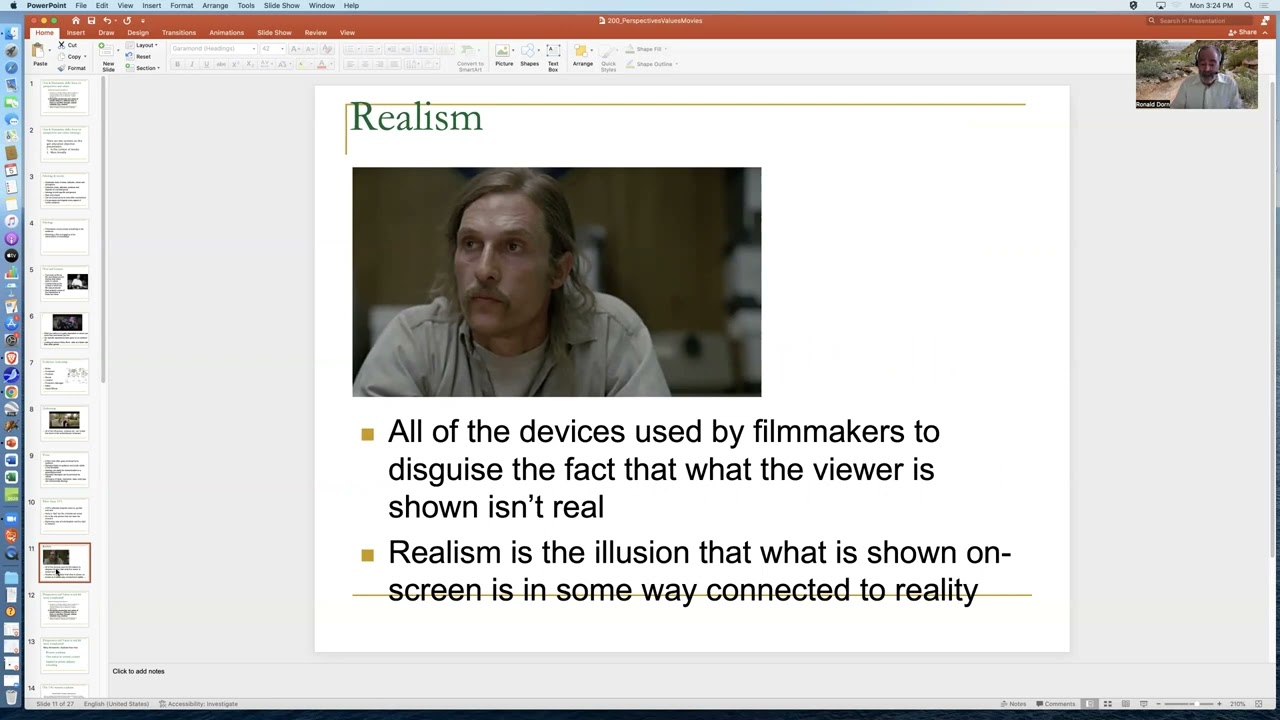Undo the last action

[x=107, y=20]
